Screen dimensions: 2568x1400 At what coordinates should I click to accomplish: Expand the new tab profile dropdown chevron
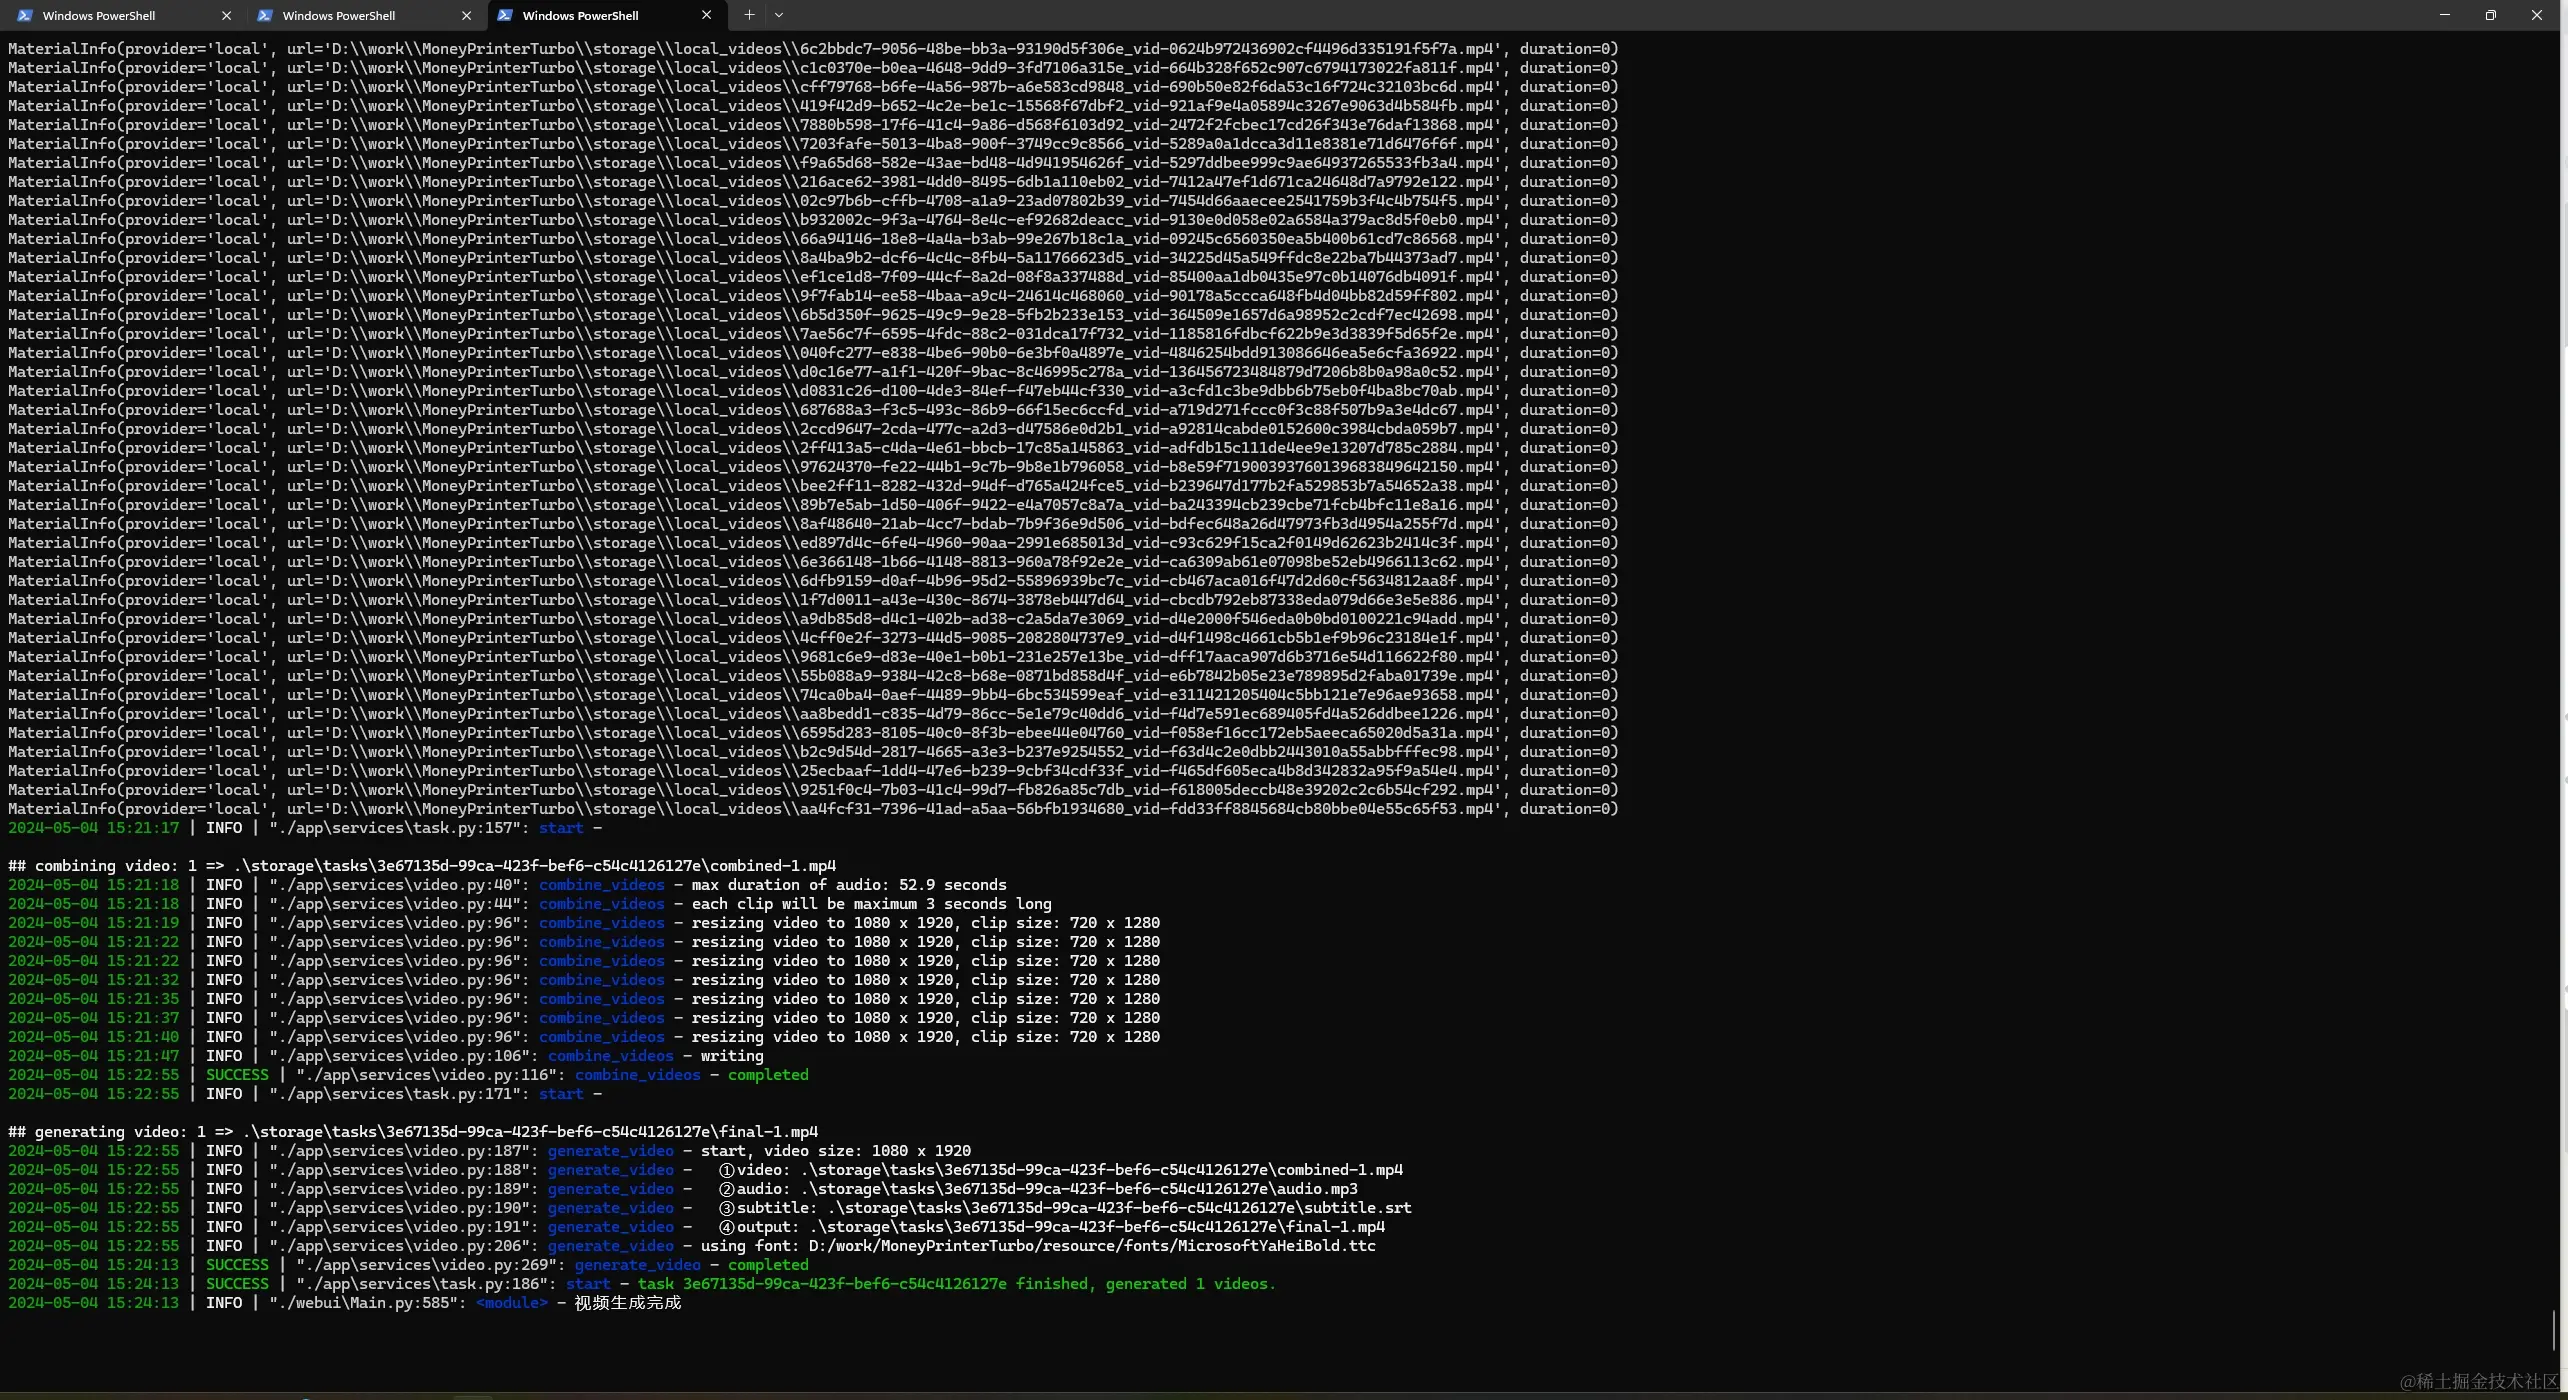779,15
